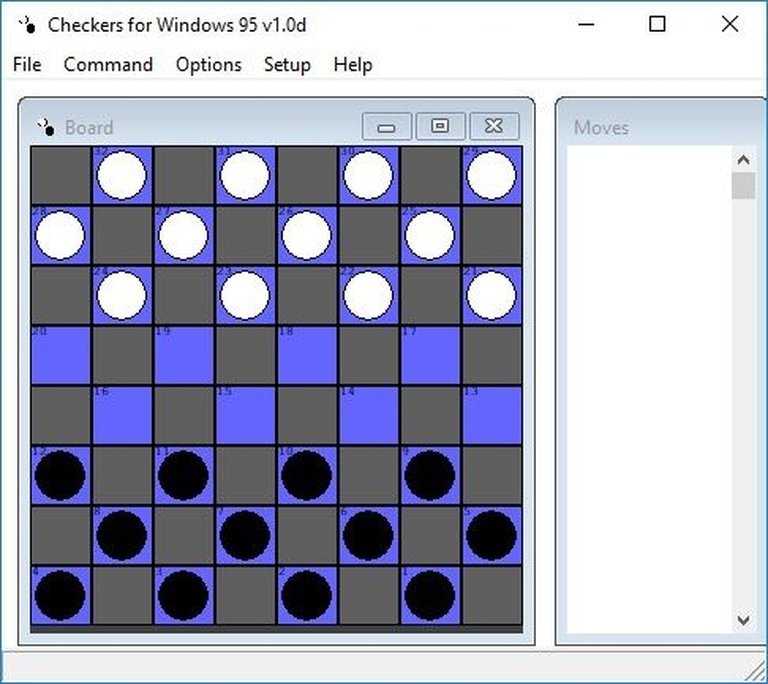768x684 pixels.
Task: Click empty blue square 18
Action: point(307,355)
